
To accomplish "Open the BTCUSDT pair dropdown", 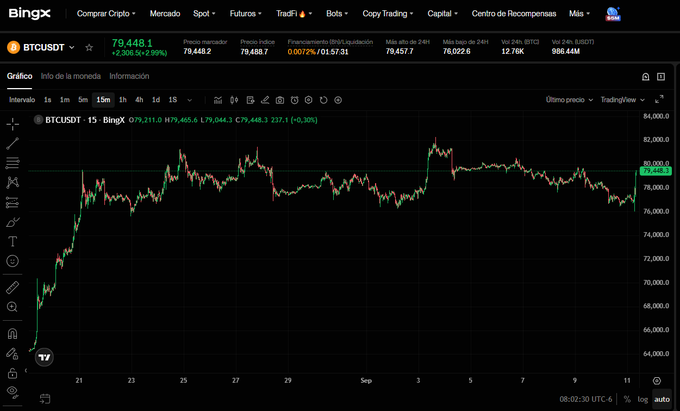I will tap(49, 47).
